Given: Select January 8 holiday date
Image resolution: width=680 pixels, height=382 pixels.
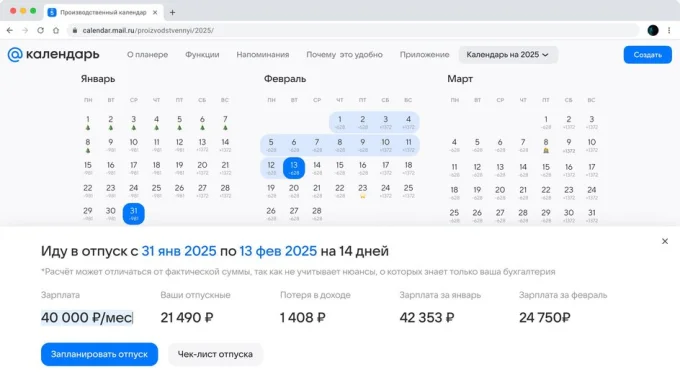Looking at the screenshot, I should point(88,145).
